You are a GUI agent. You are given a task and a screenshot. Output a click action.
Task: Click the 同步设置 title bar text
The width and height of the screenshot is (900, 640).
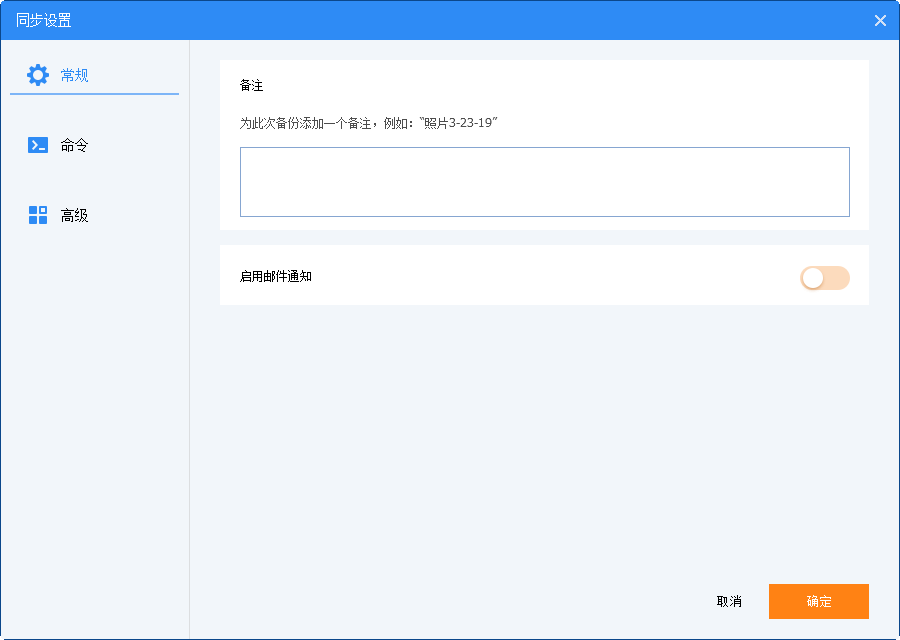44,21
